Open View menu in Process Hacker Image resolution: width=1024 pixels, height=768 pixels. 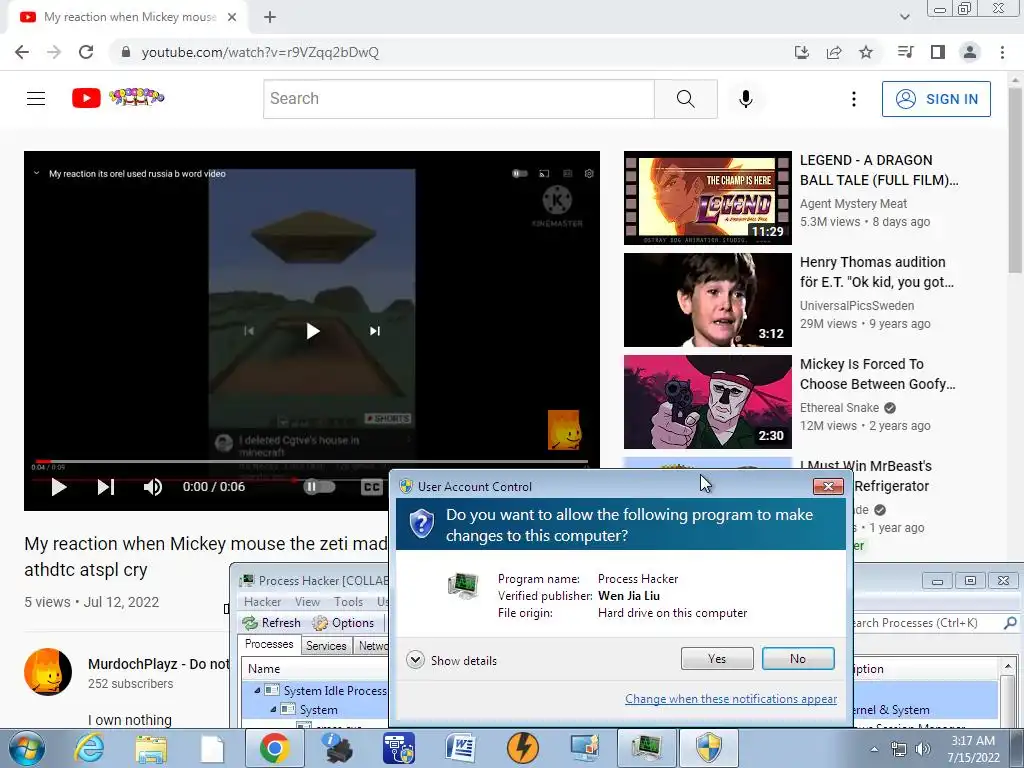(x=308, y=601)
